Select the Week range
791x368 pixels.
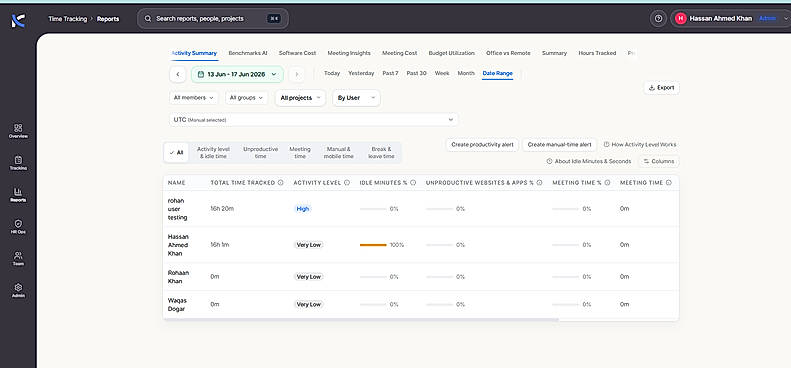pyautogui.click(x=442, y=73)
